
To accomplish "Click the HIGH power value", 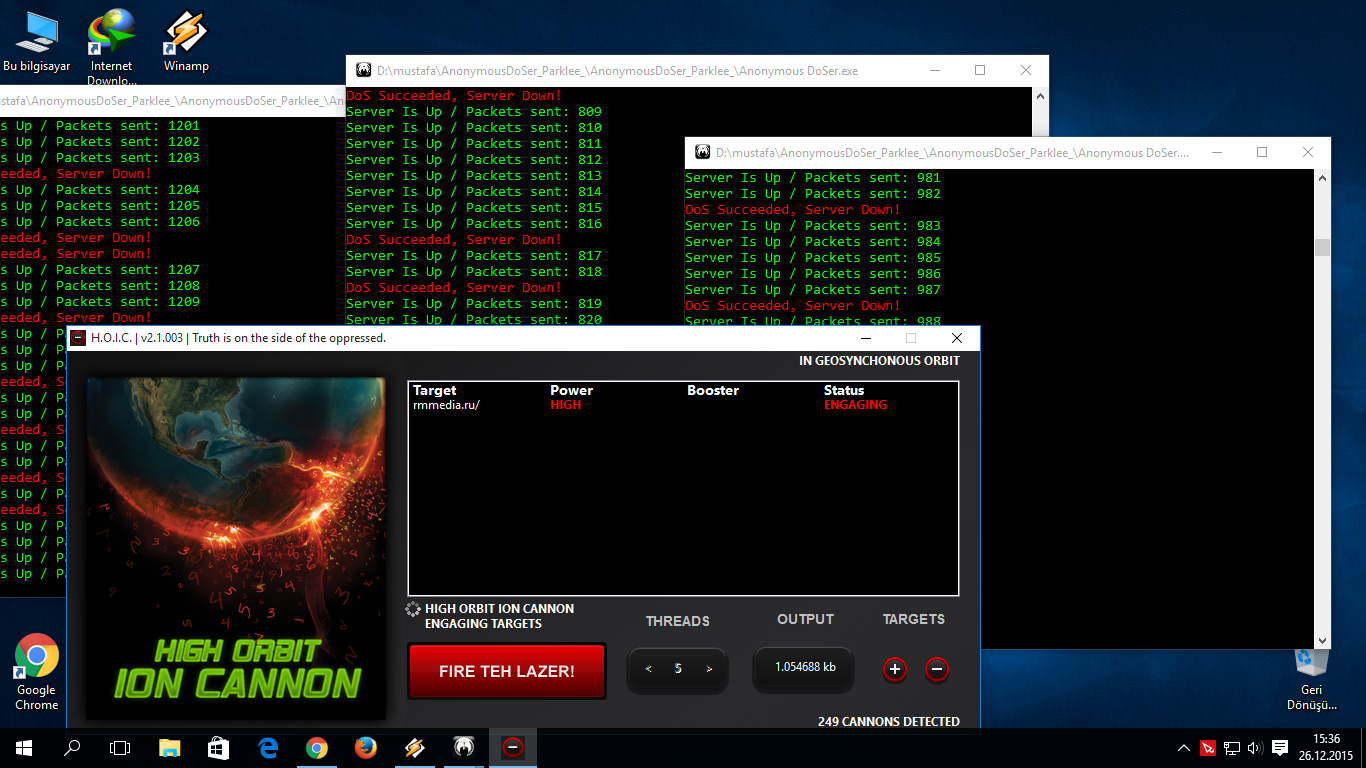I will coord(566,405).
